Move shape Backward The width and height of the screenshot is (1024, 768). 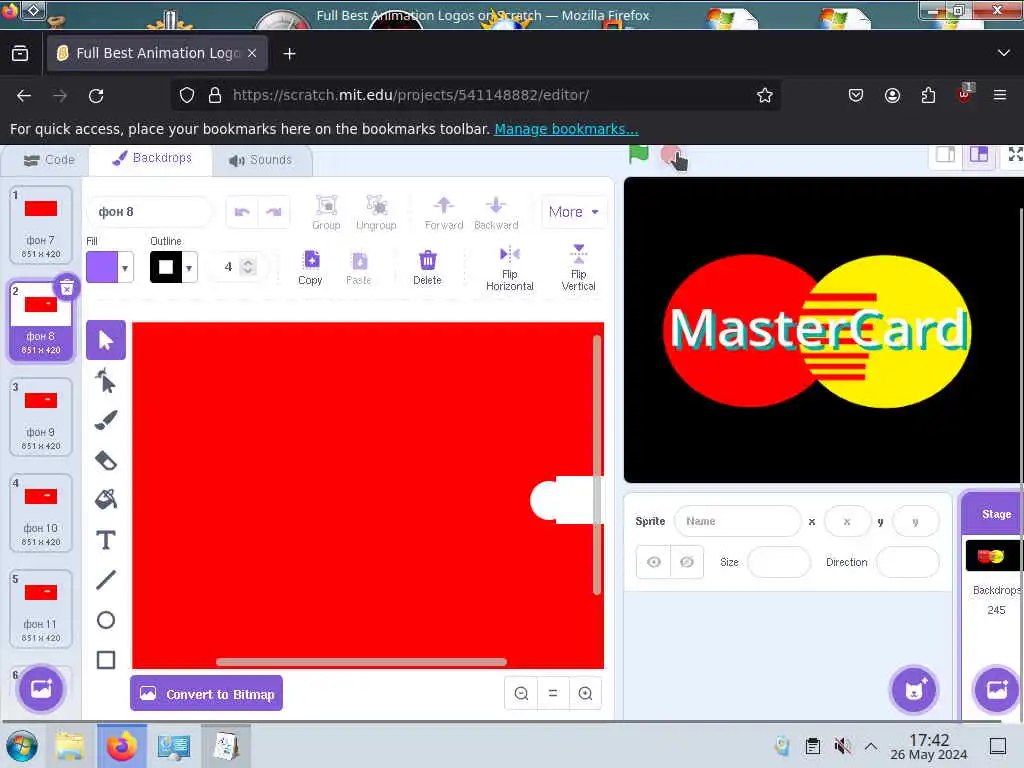(x=496, y=213)
